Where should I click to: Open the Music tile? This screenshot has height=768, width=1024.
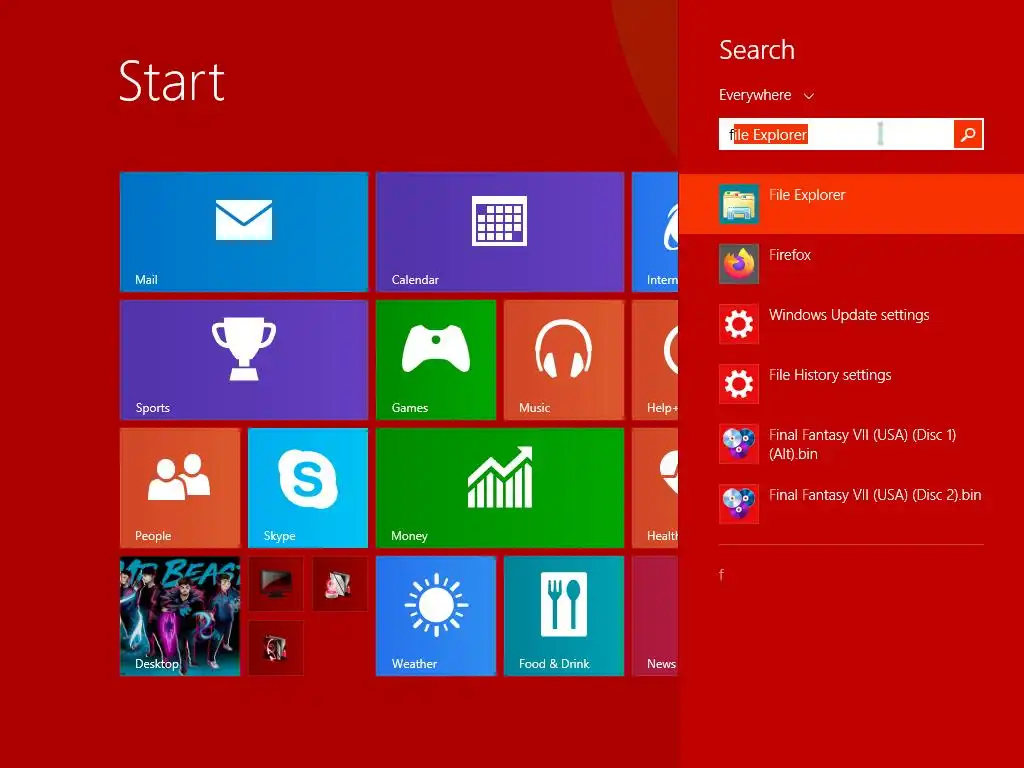564,360
